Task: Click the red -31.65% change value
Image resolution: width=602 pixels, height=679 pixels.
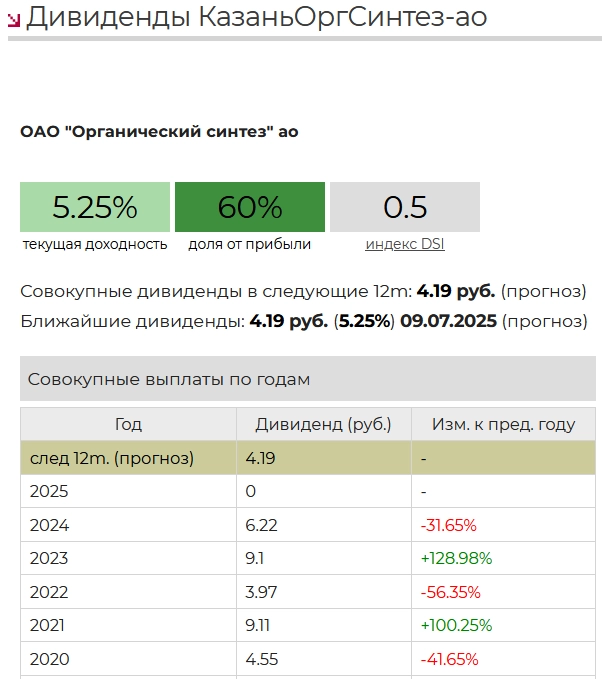Action: coord(448,525)
